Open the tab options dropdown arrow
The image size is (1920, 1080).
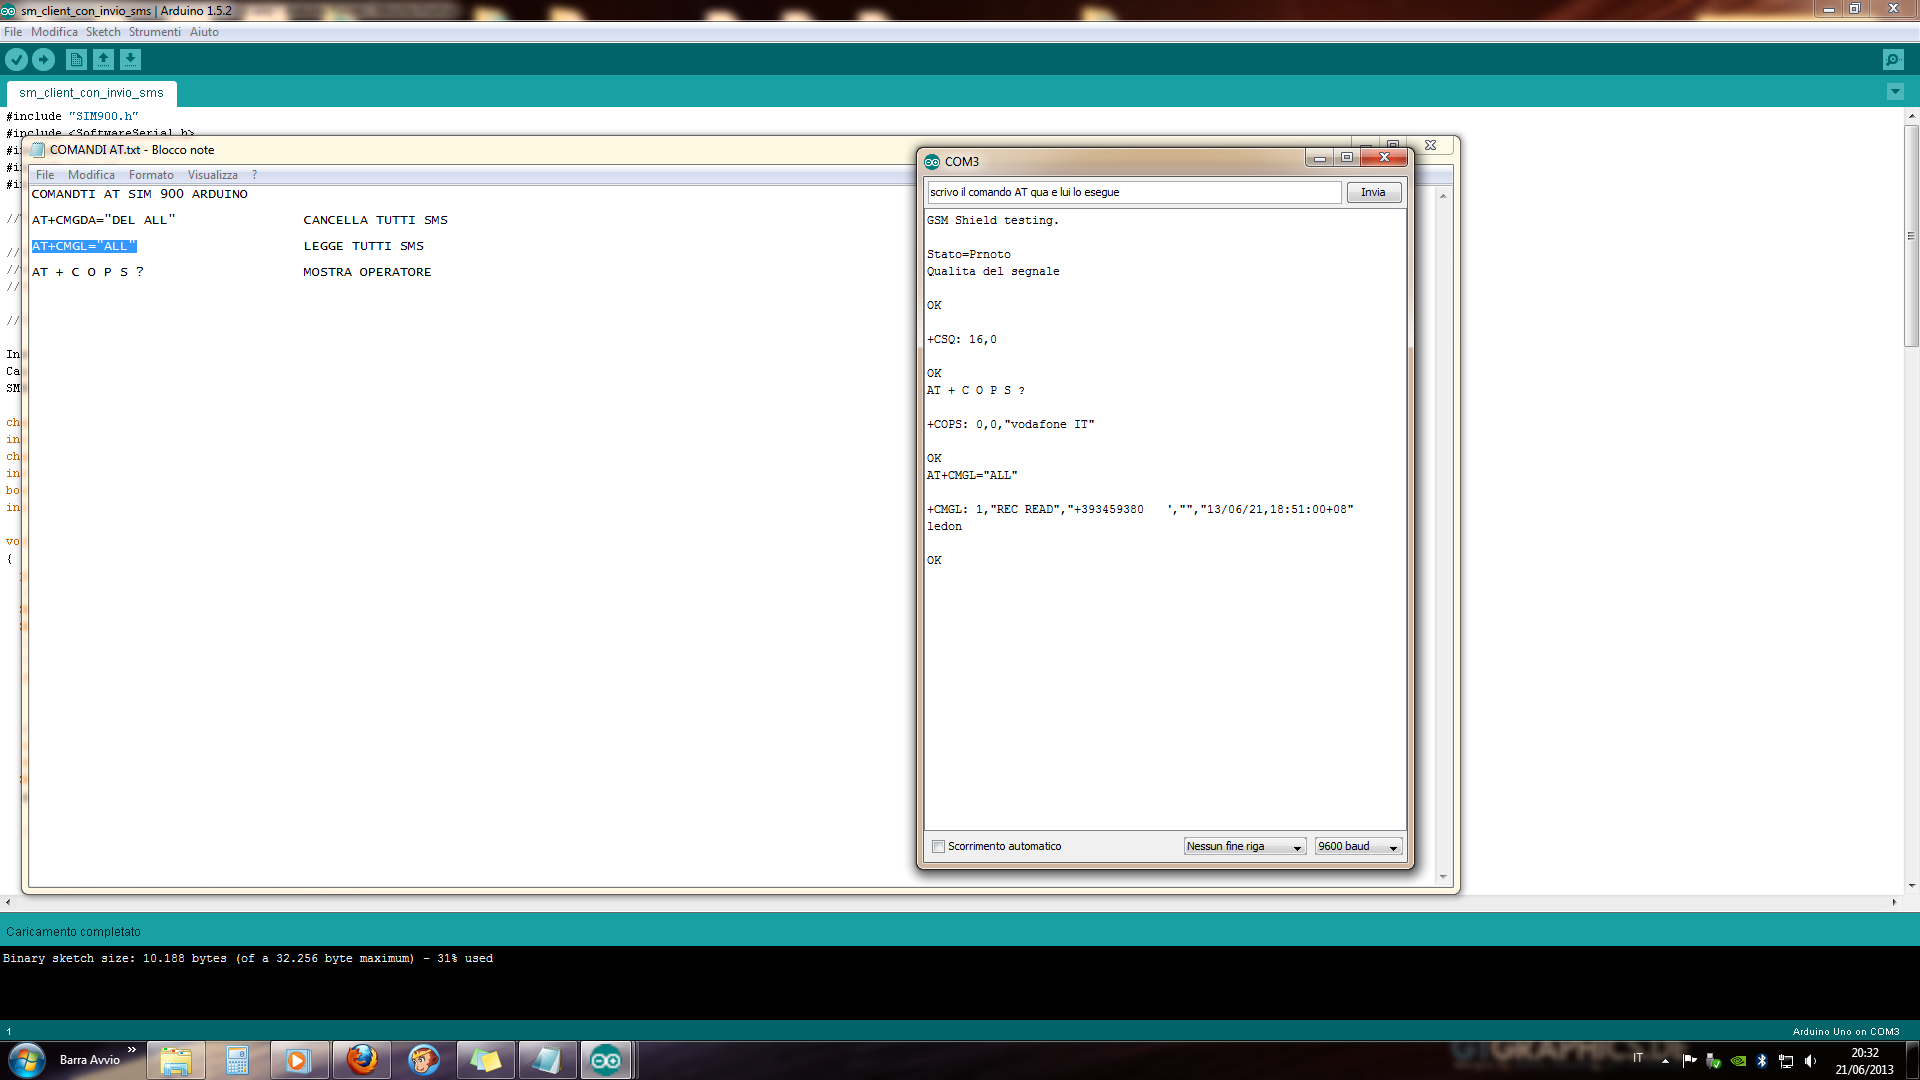[1894, 92]
